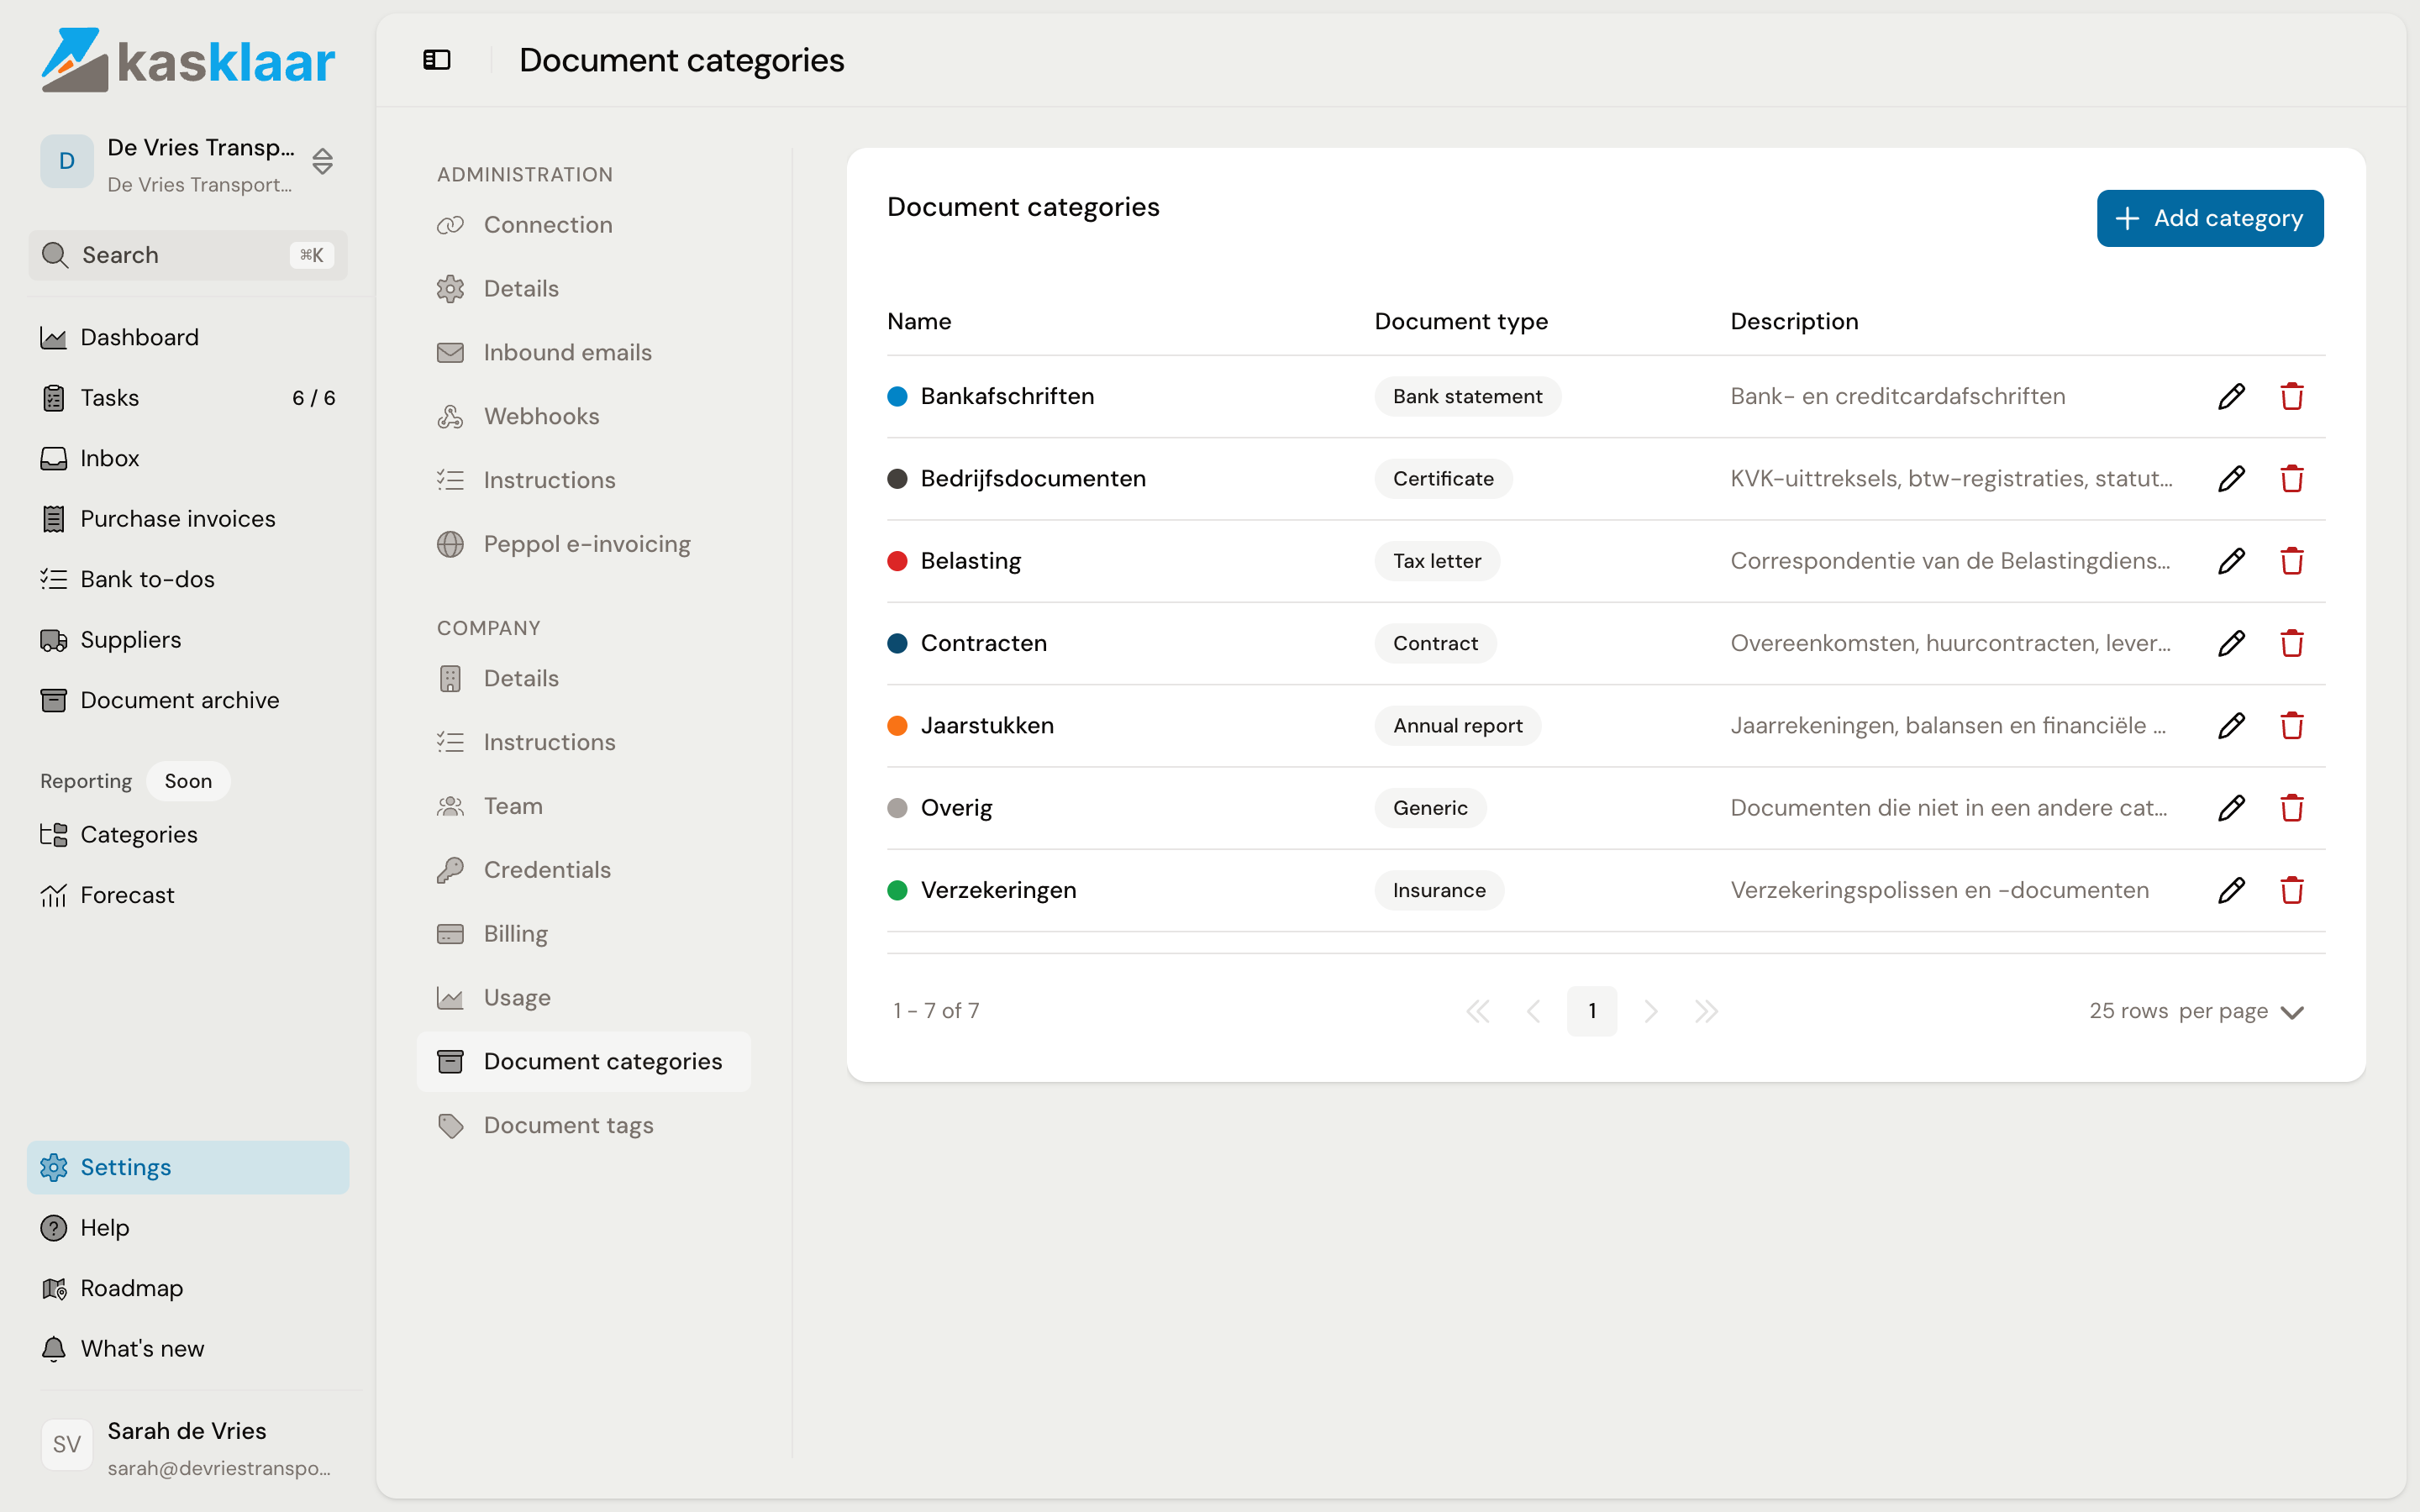Edit the Belasting category
2420x1512 pixels.
pyautogui.click(x=2231, y=561)
